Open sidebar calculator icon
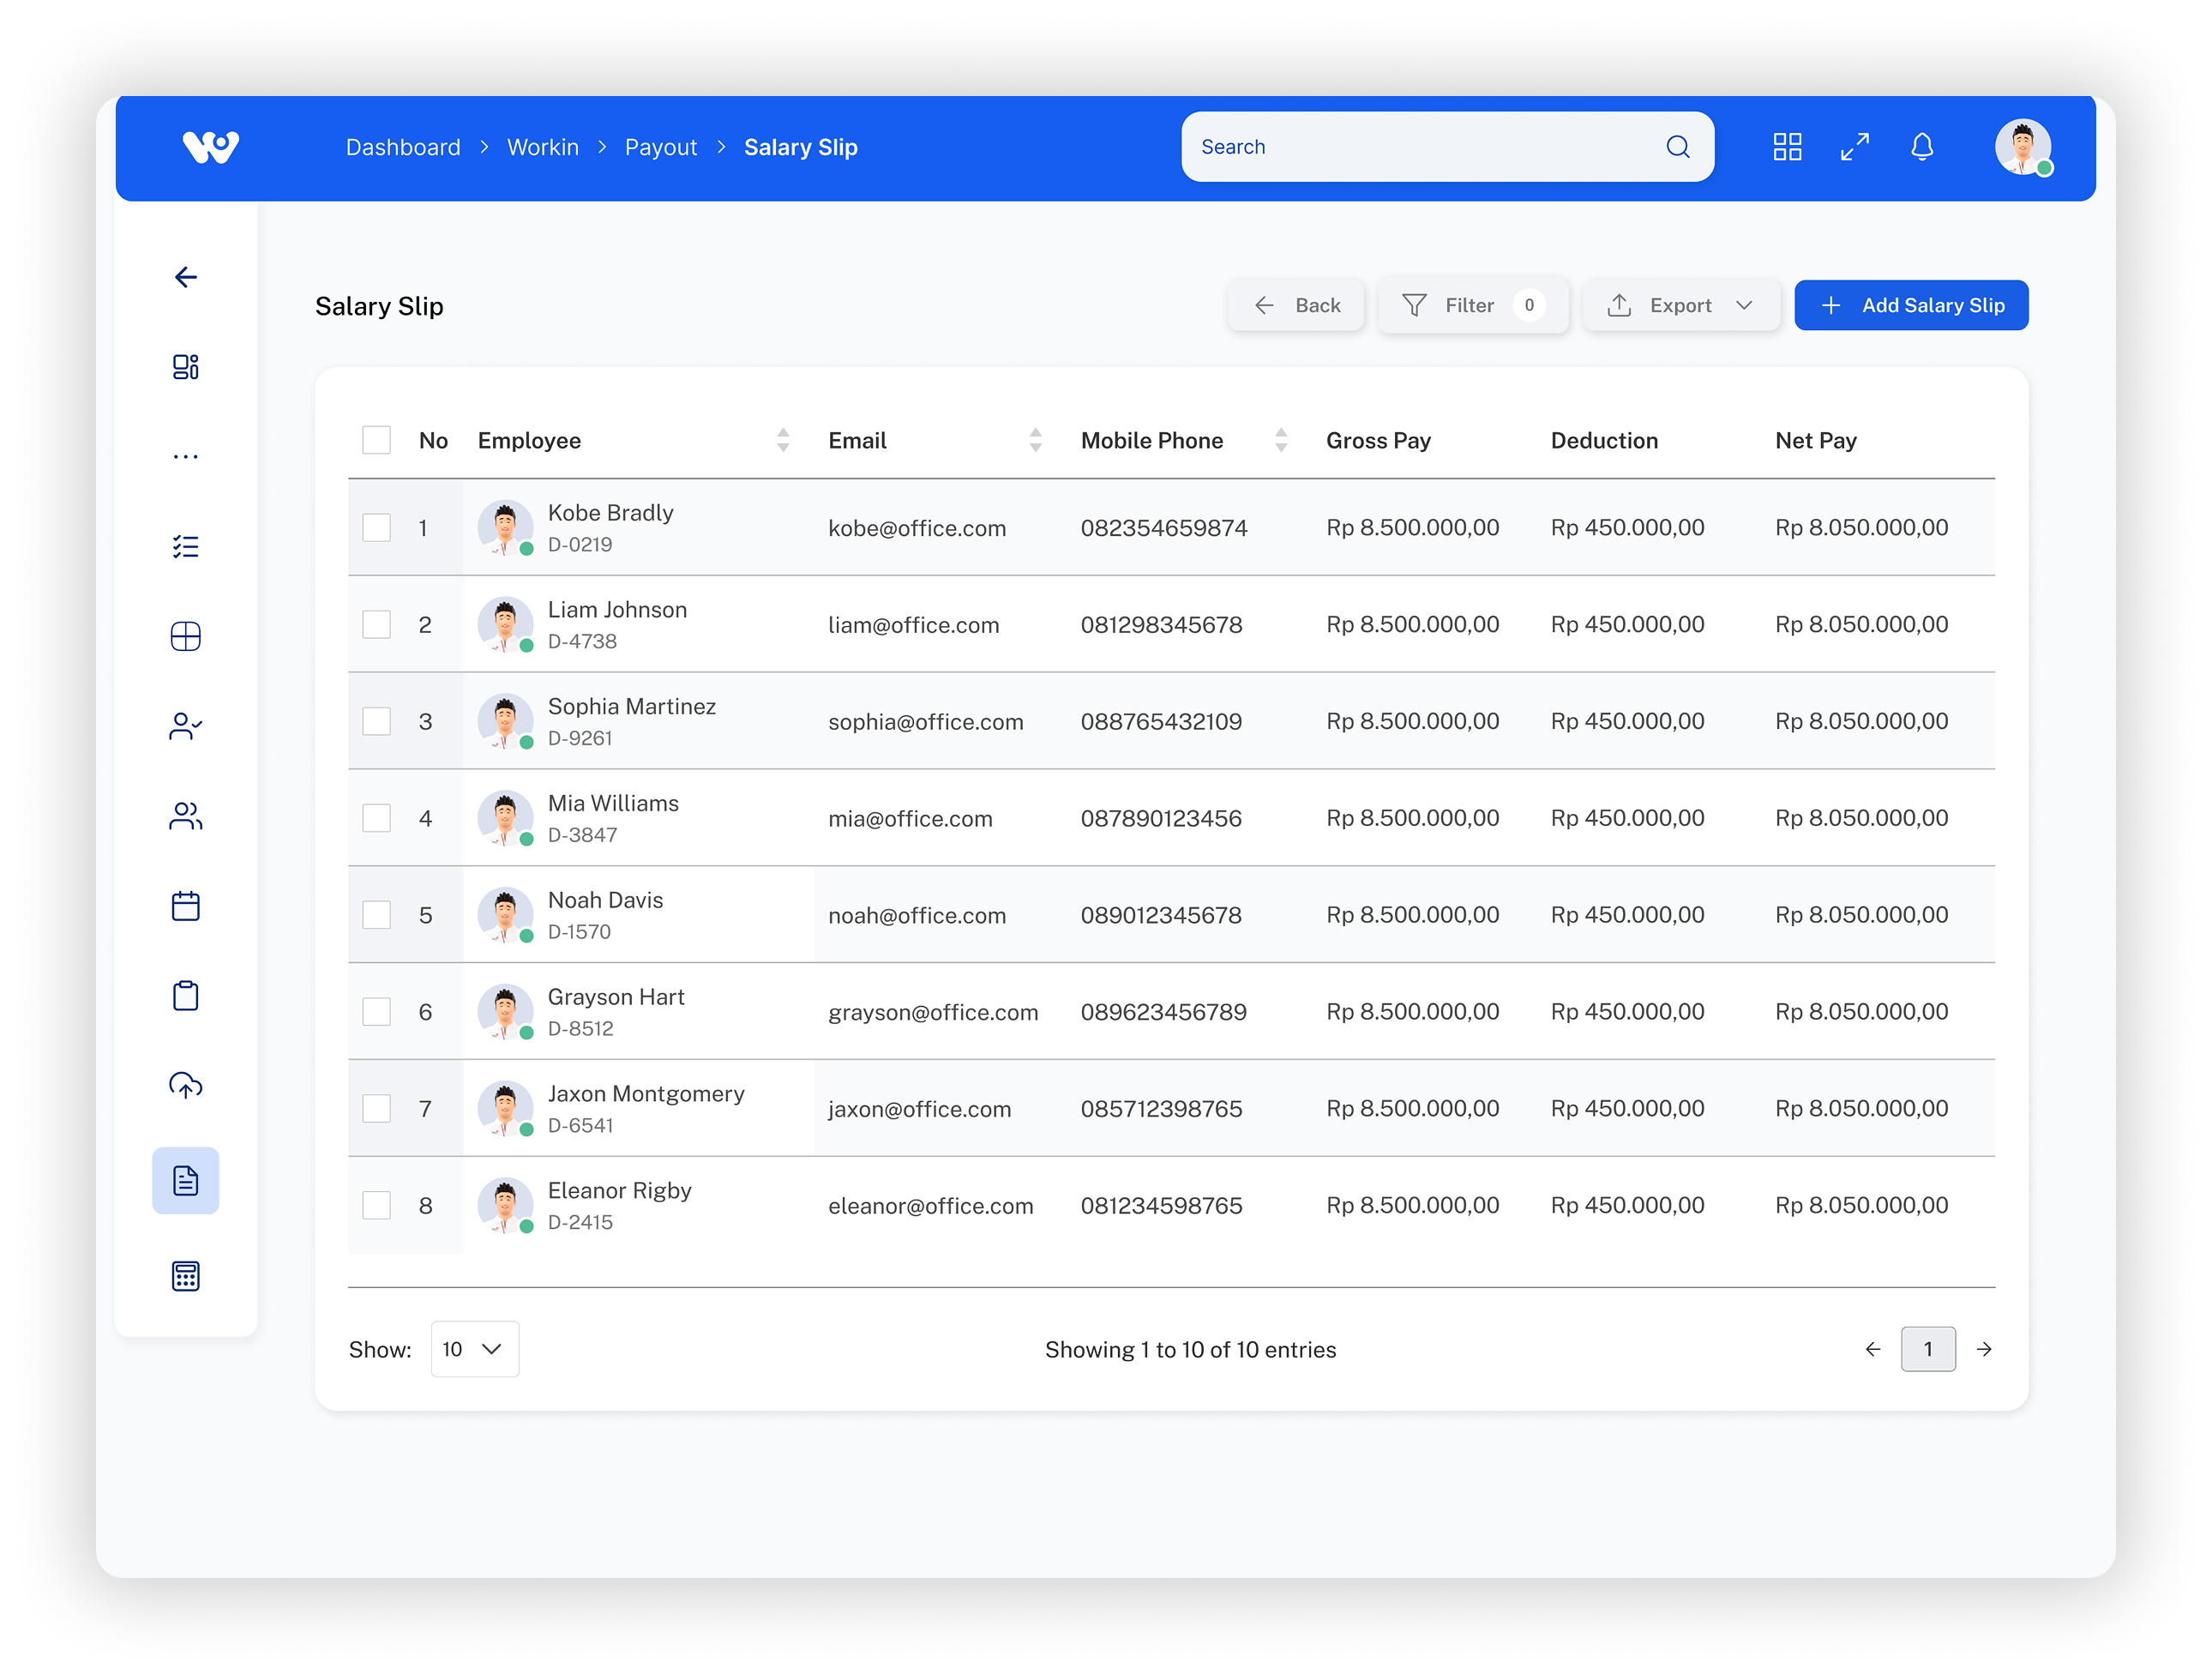 click(x=185, y=1276)
